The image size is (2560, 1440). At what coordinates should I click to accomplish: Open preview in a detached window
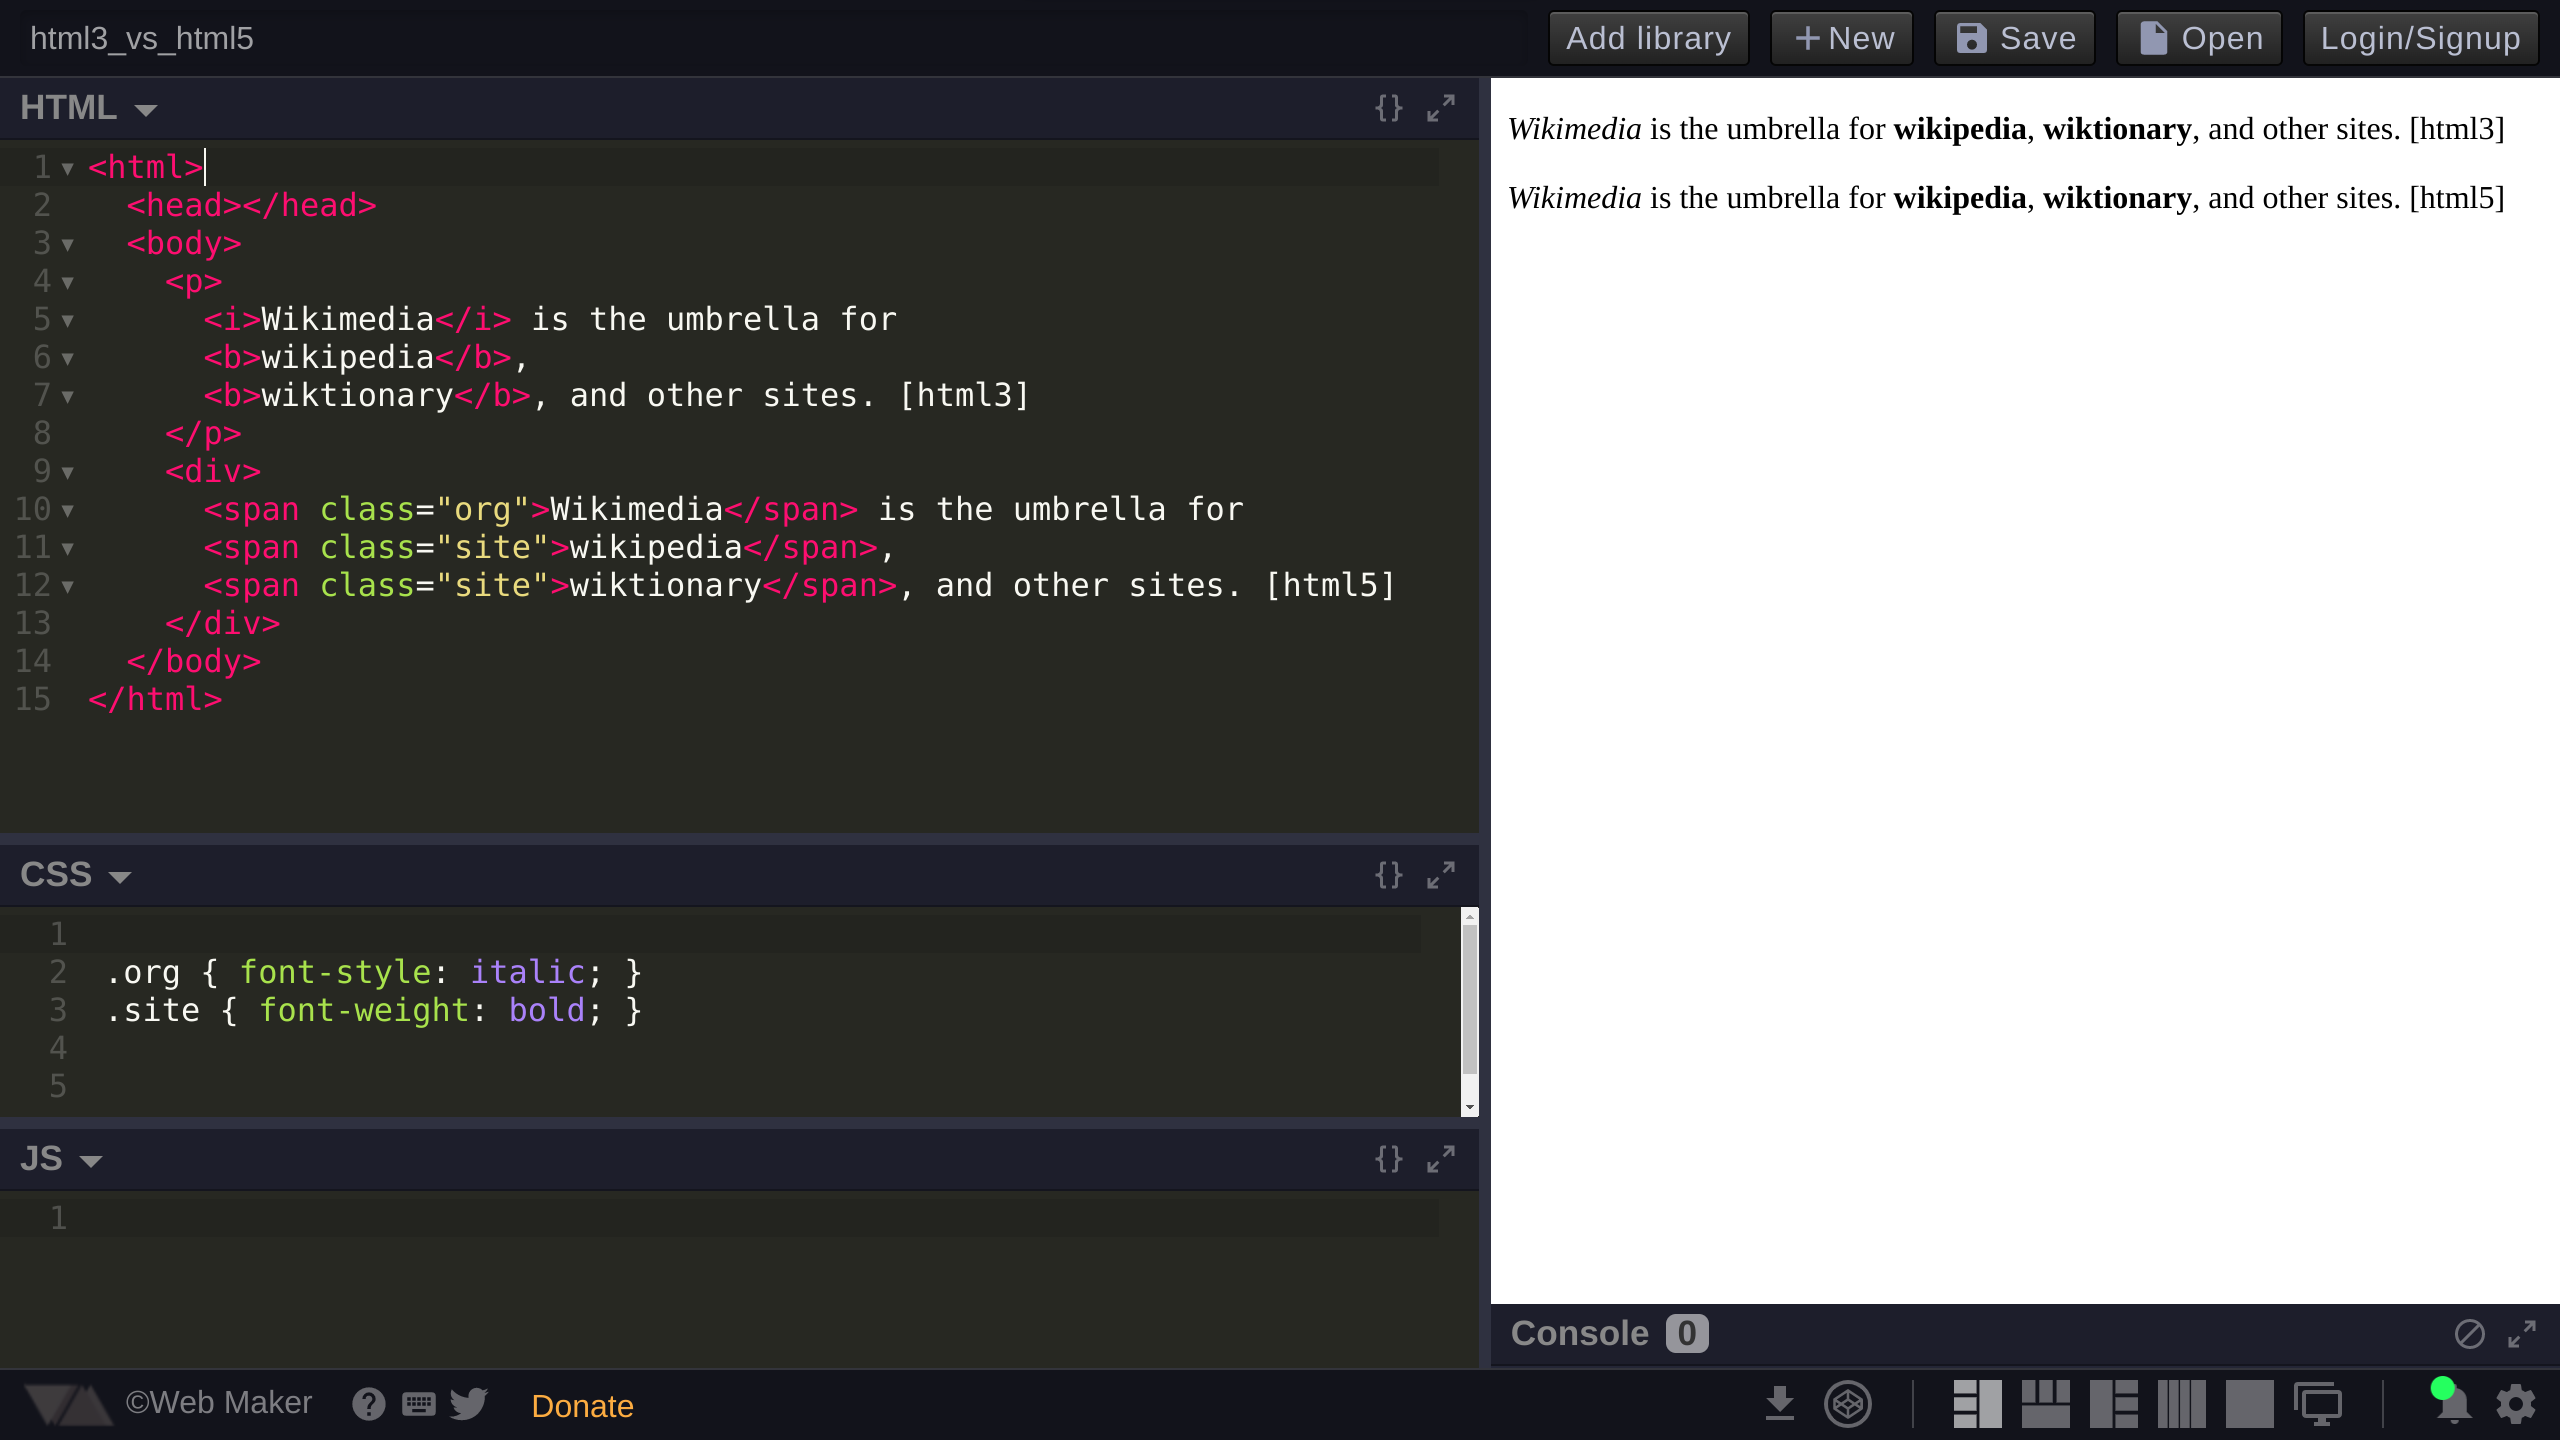click(2317, 1404)
